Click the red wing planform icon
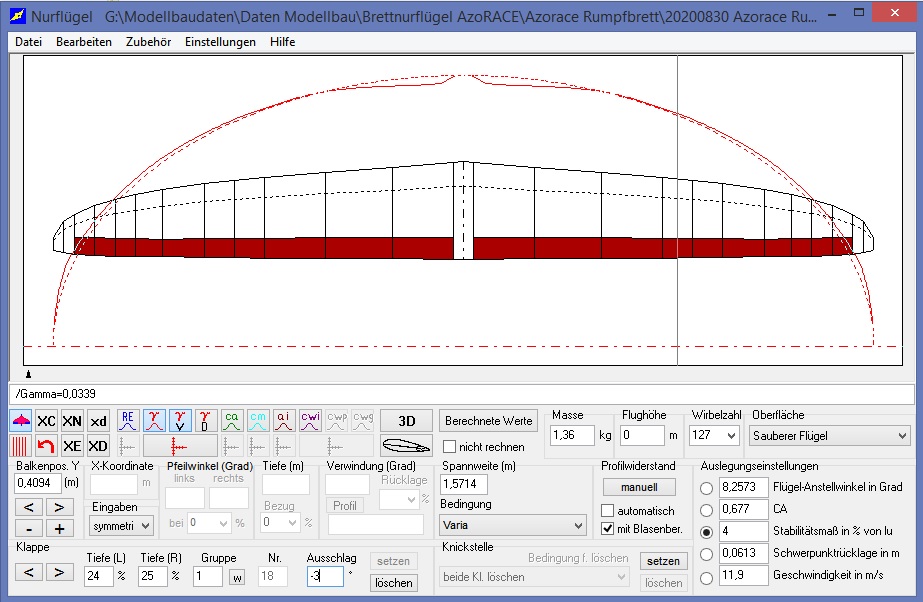923x602 pixels. [21, 421]
